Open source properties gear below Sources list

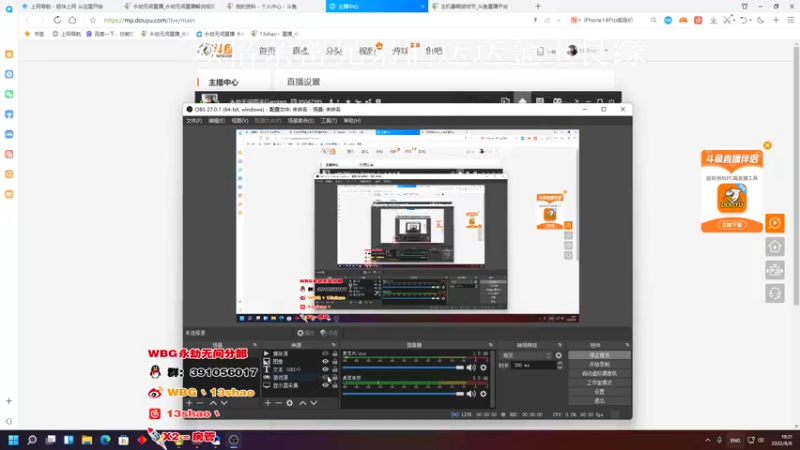290,403
